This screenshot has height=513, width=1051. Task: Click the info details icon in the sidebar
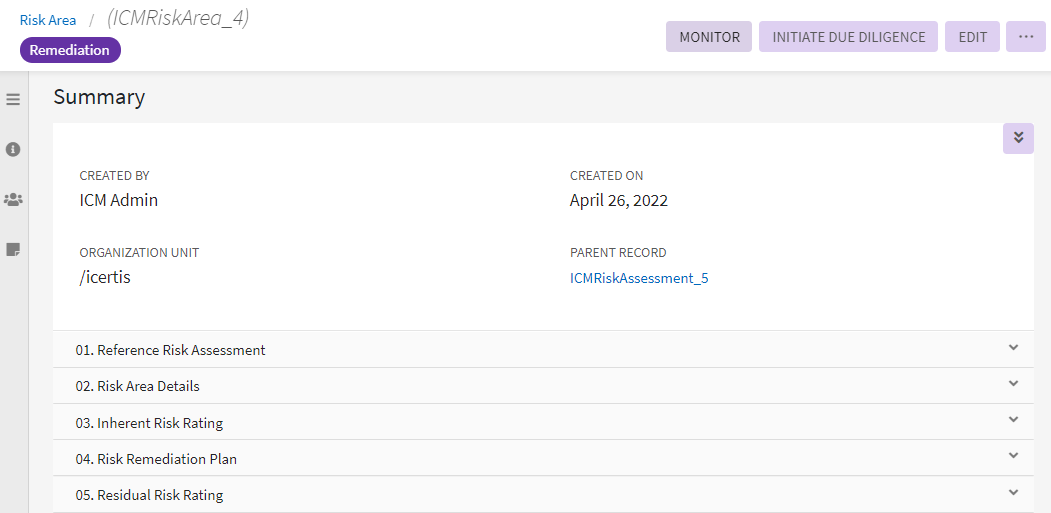[x=13, y=149]
